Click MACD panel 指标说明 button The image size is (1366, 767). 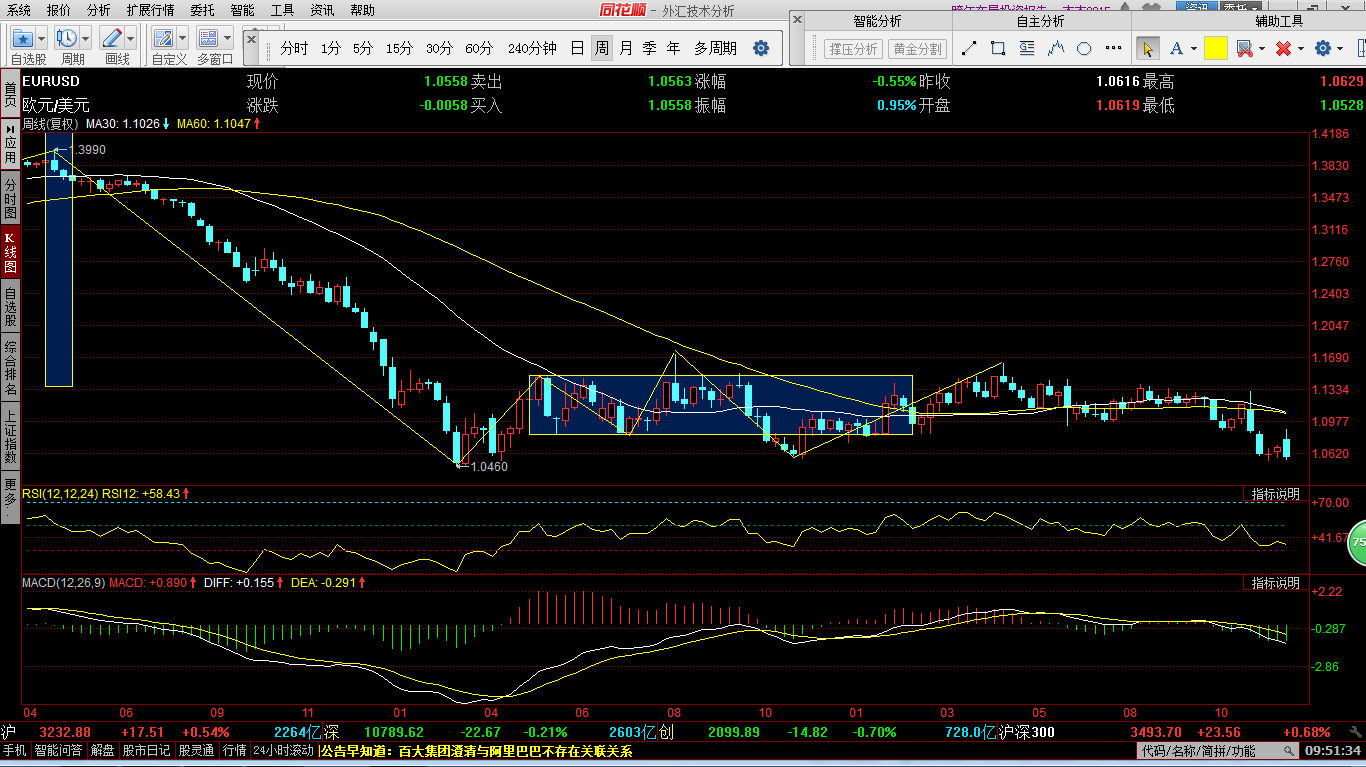[x=1276, y=583]
